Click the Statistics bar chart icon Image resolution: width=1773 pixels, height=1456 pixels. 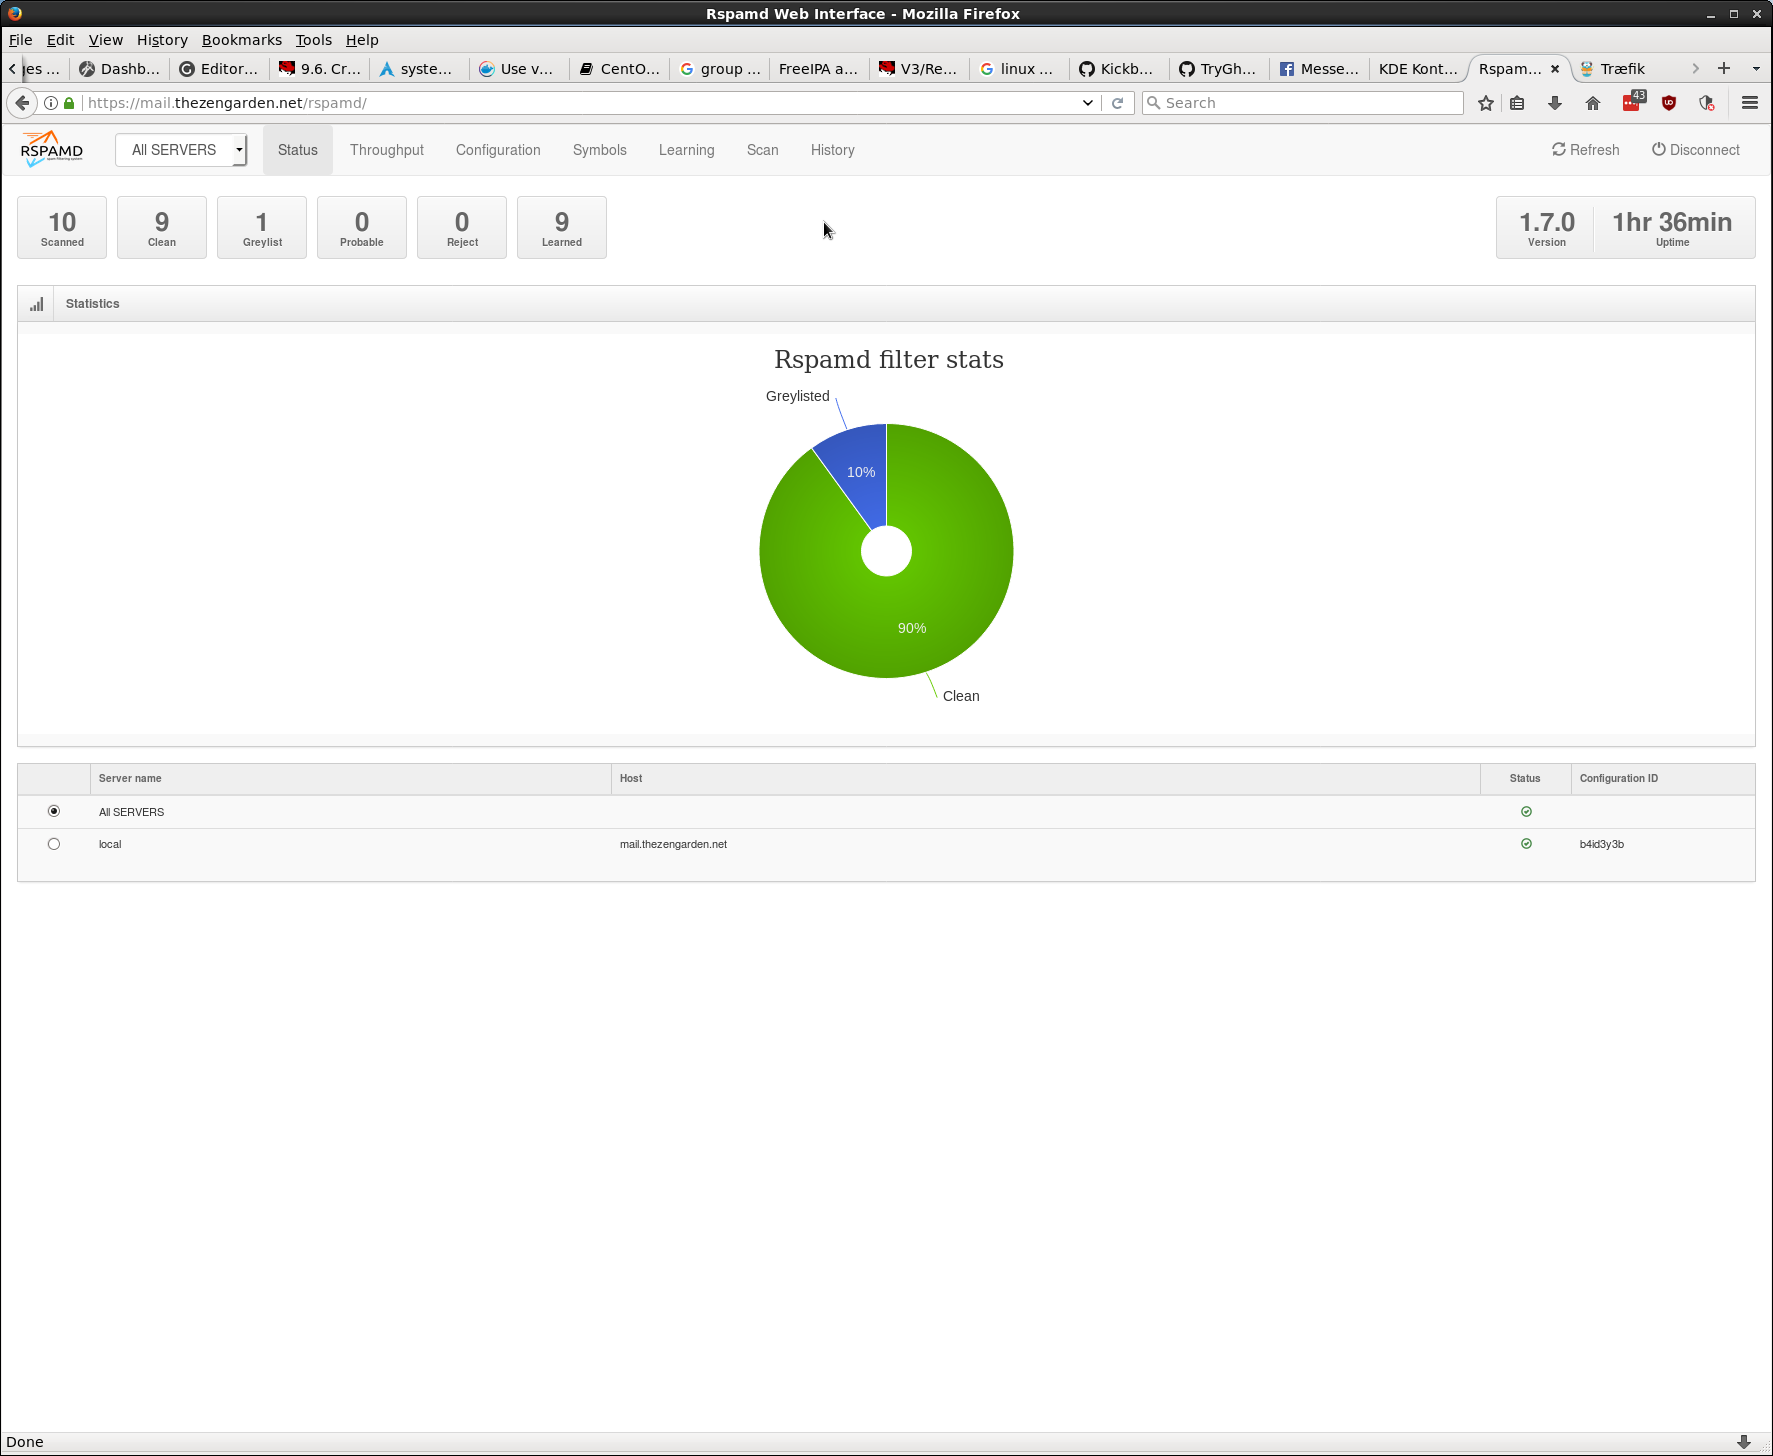click(x=37, y=304)
